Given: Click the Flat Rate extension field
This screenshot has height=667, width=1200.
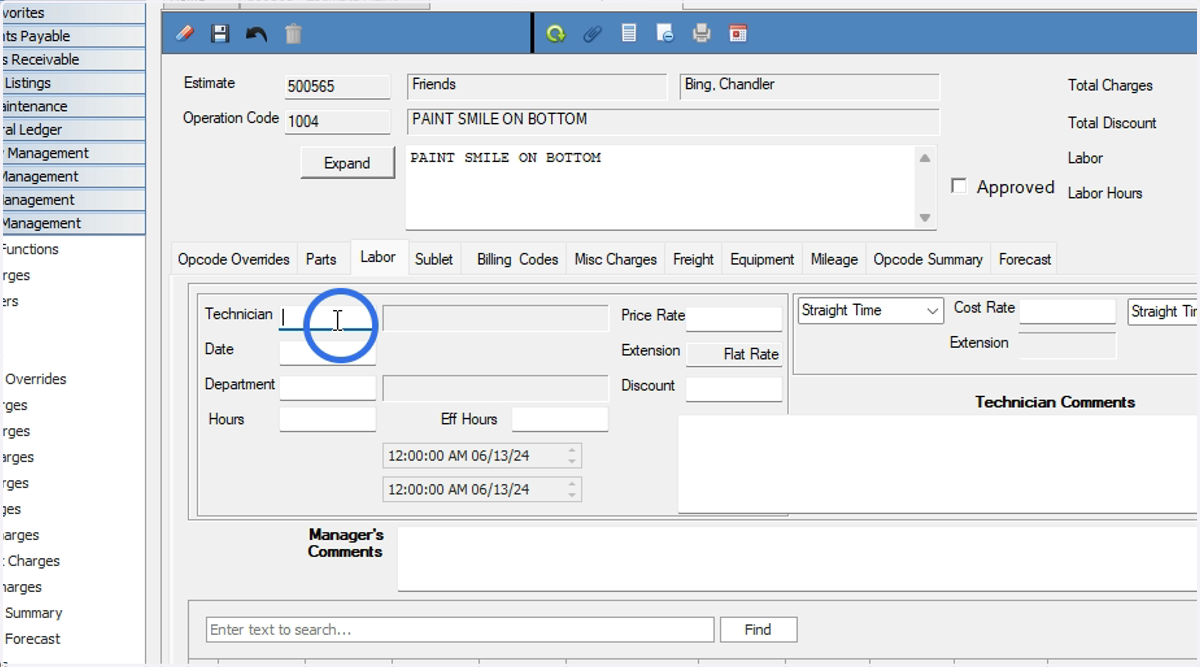Looking at the screenshot, I should click(734, 354).
